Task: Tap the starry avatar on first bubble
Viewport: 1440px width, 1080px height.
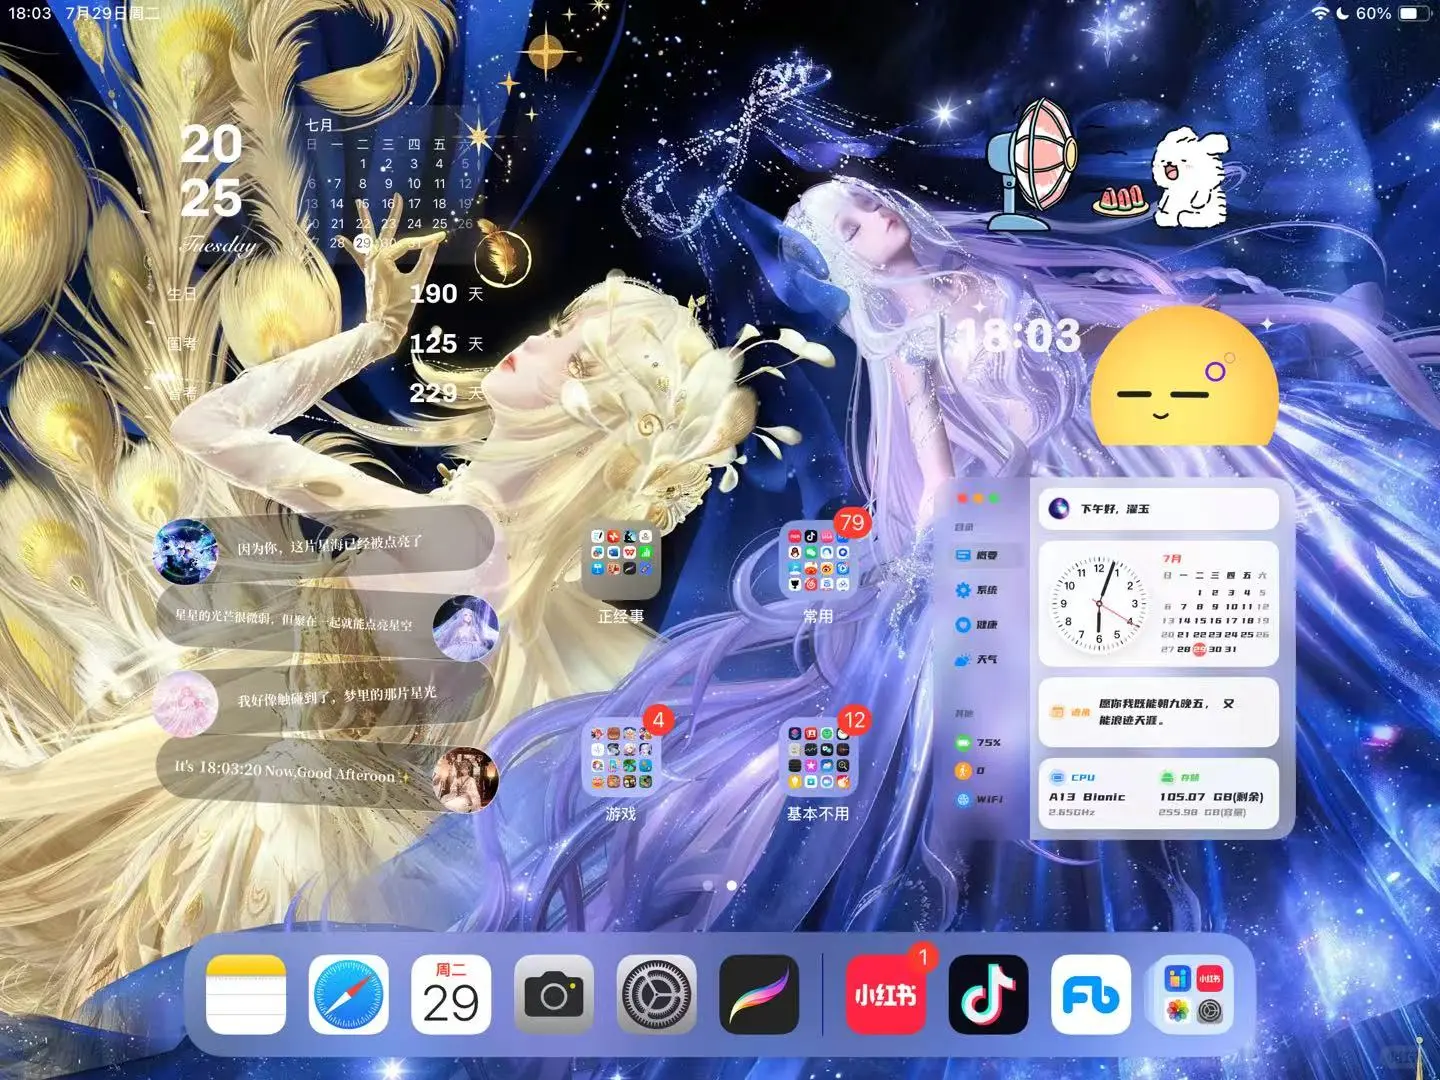Action: pos(186,550)
